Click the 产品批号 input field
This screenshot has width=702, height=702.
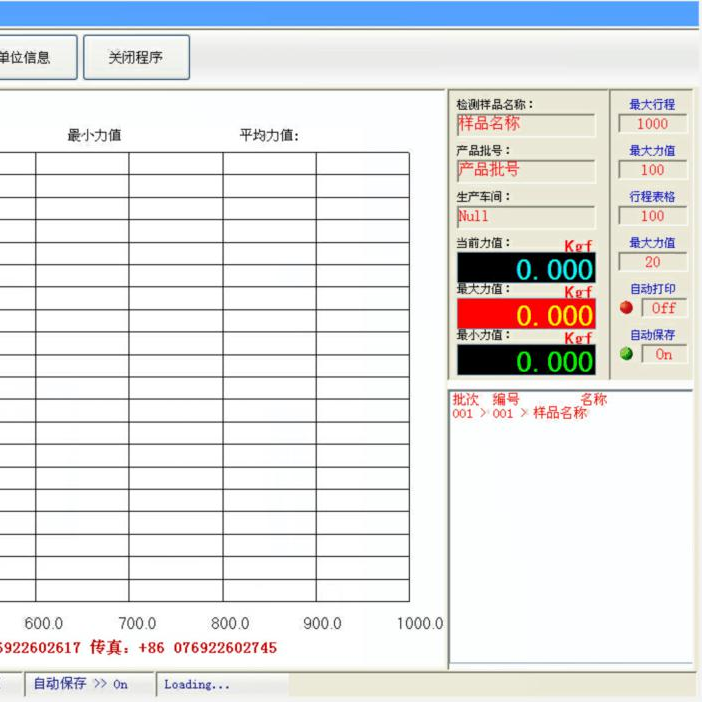[525, 170]
